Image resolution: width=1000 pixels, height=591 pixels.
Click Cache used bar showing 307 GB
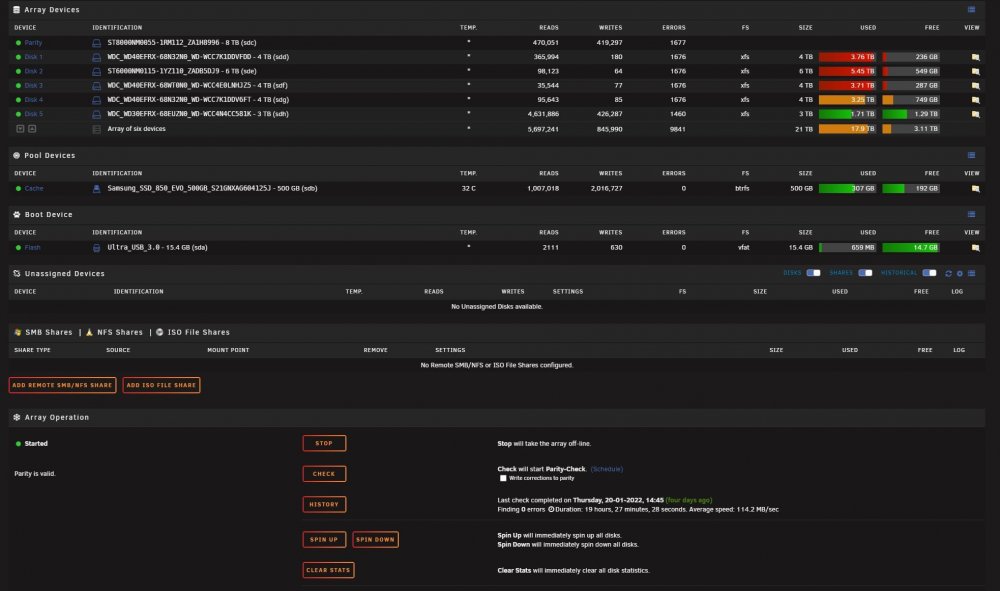point(848,189)
